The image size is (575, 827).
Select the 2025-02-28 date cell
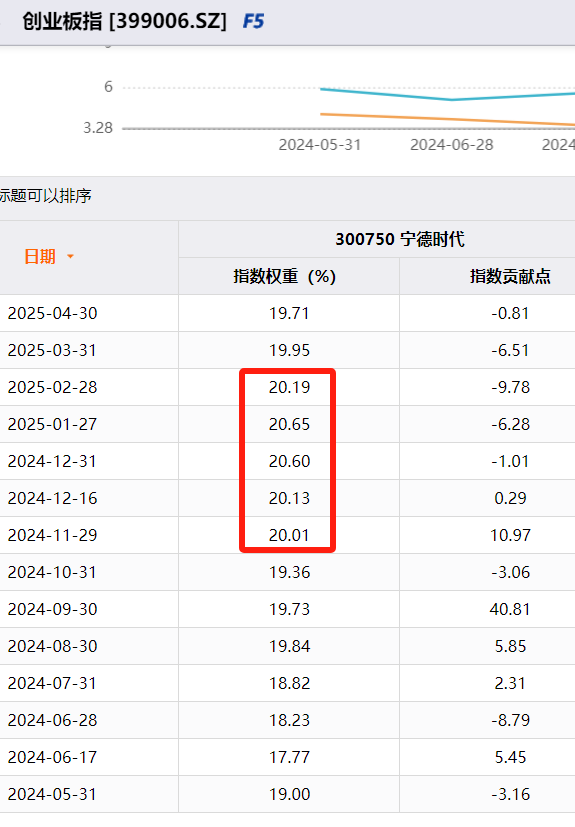[53, 387]
